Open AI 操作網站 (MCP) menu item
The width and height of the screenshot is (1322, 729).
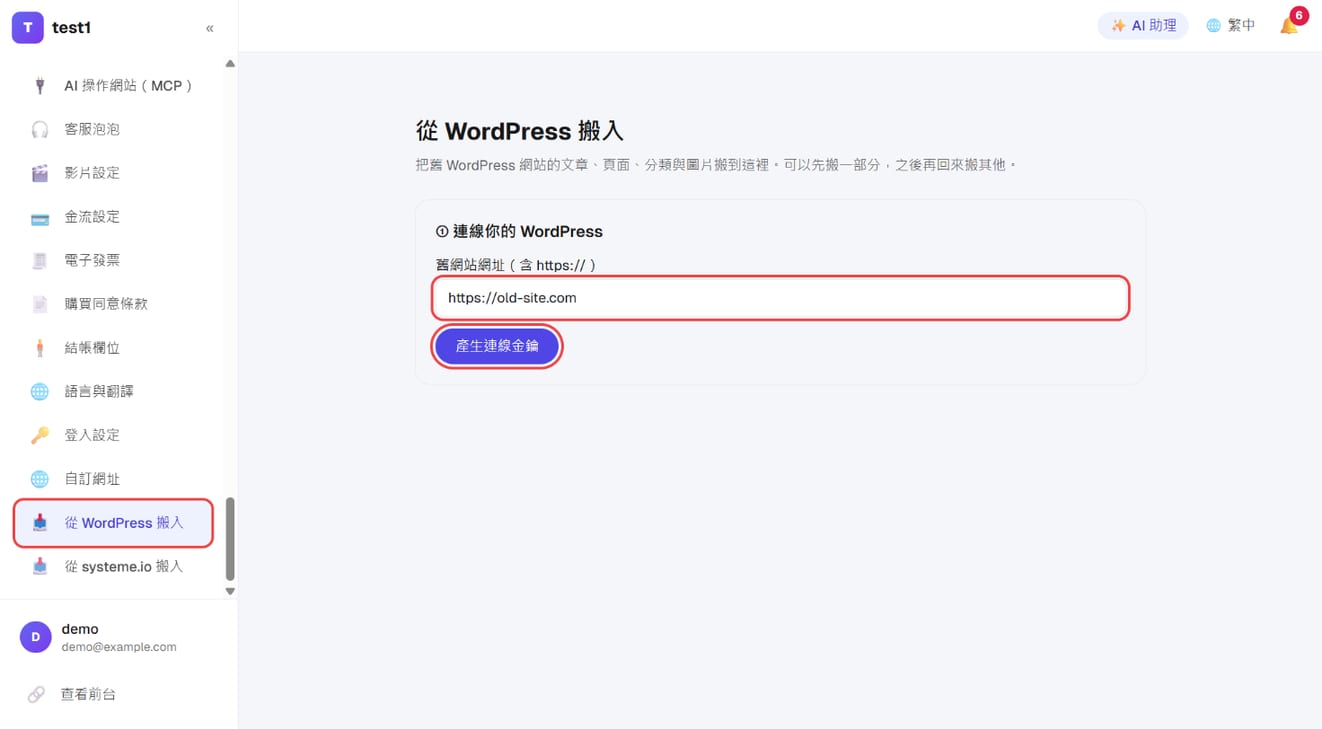(x=113, y=86)
